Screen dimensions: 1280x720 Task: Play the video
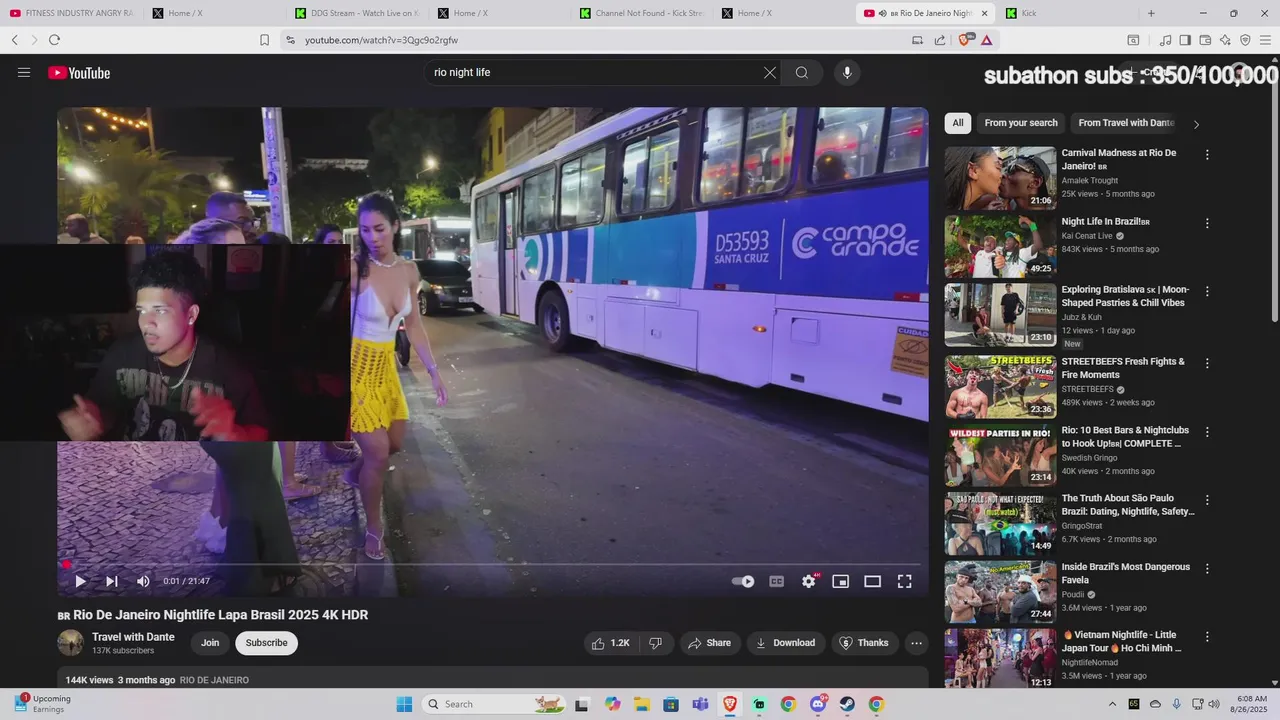click(80, 581)
